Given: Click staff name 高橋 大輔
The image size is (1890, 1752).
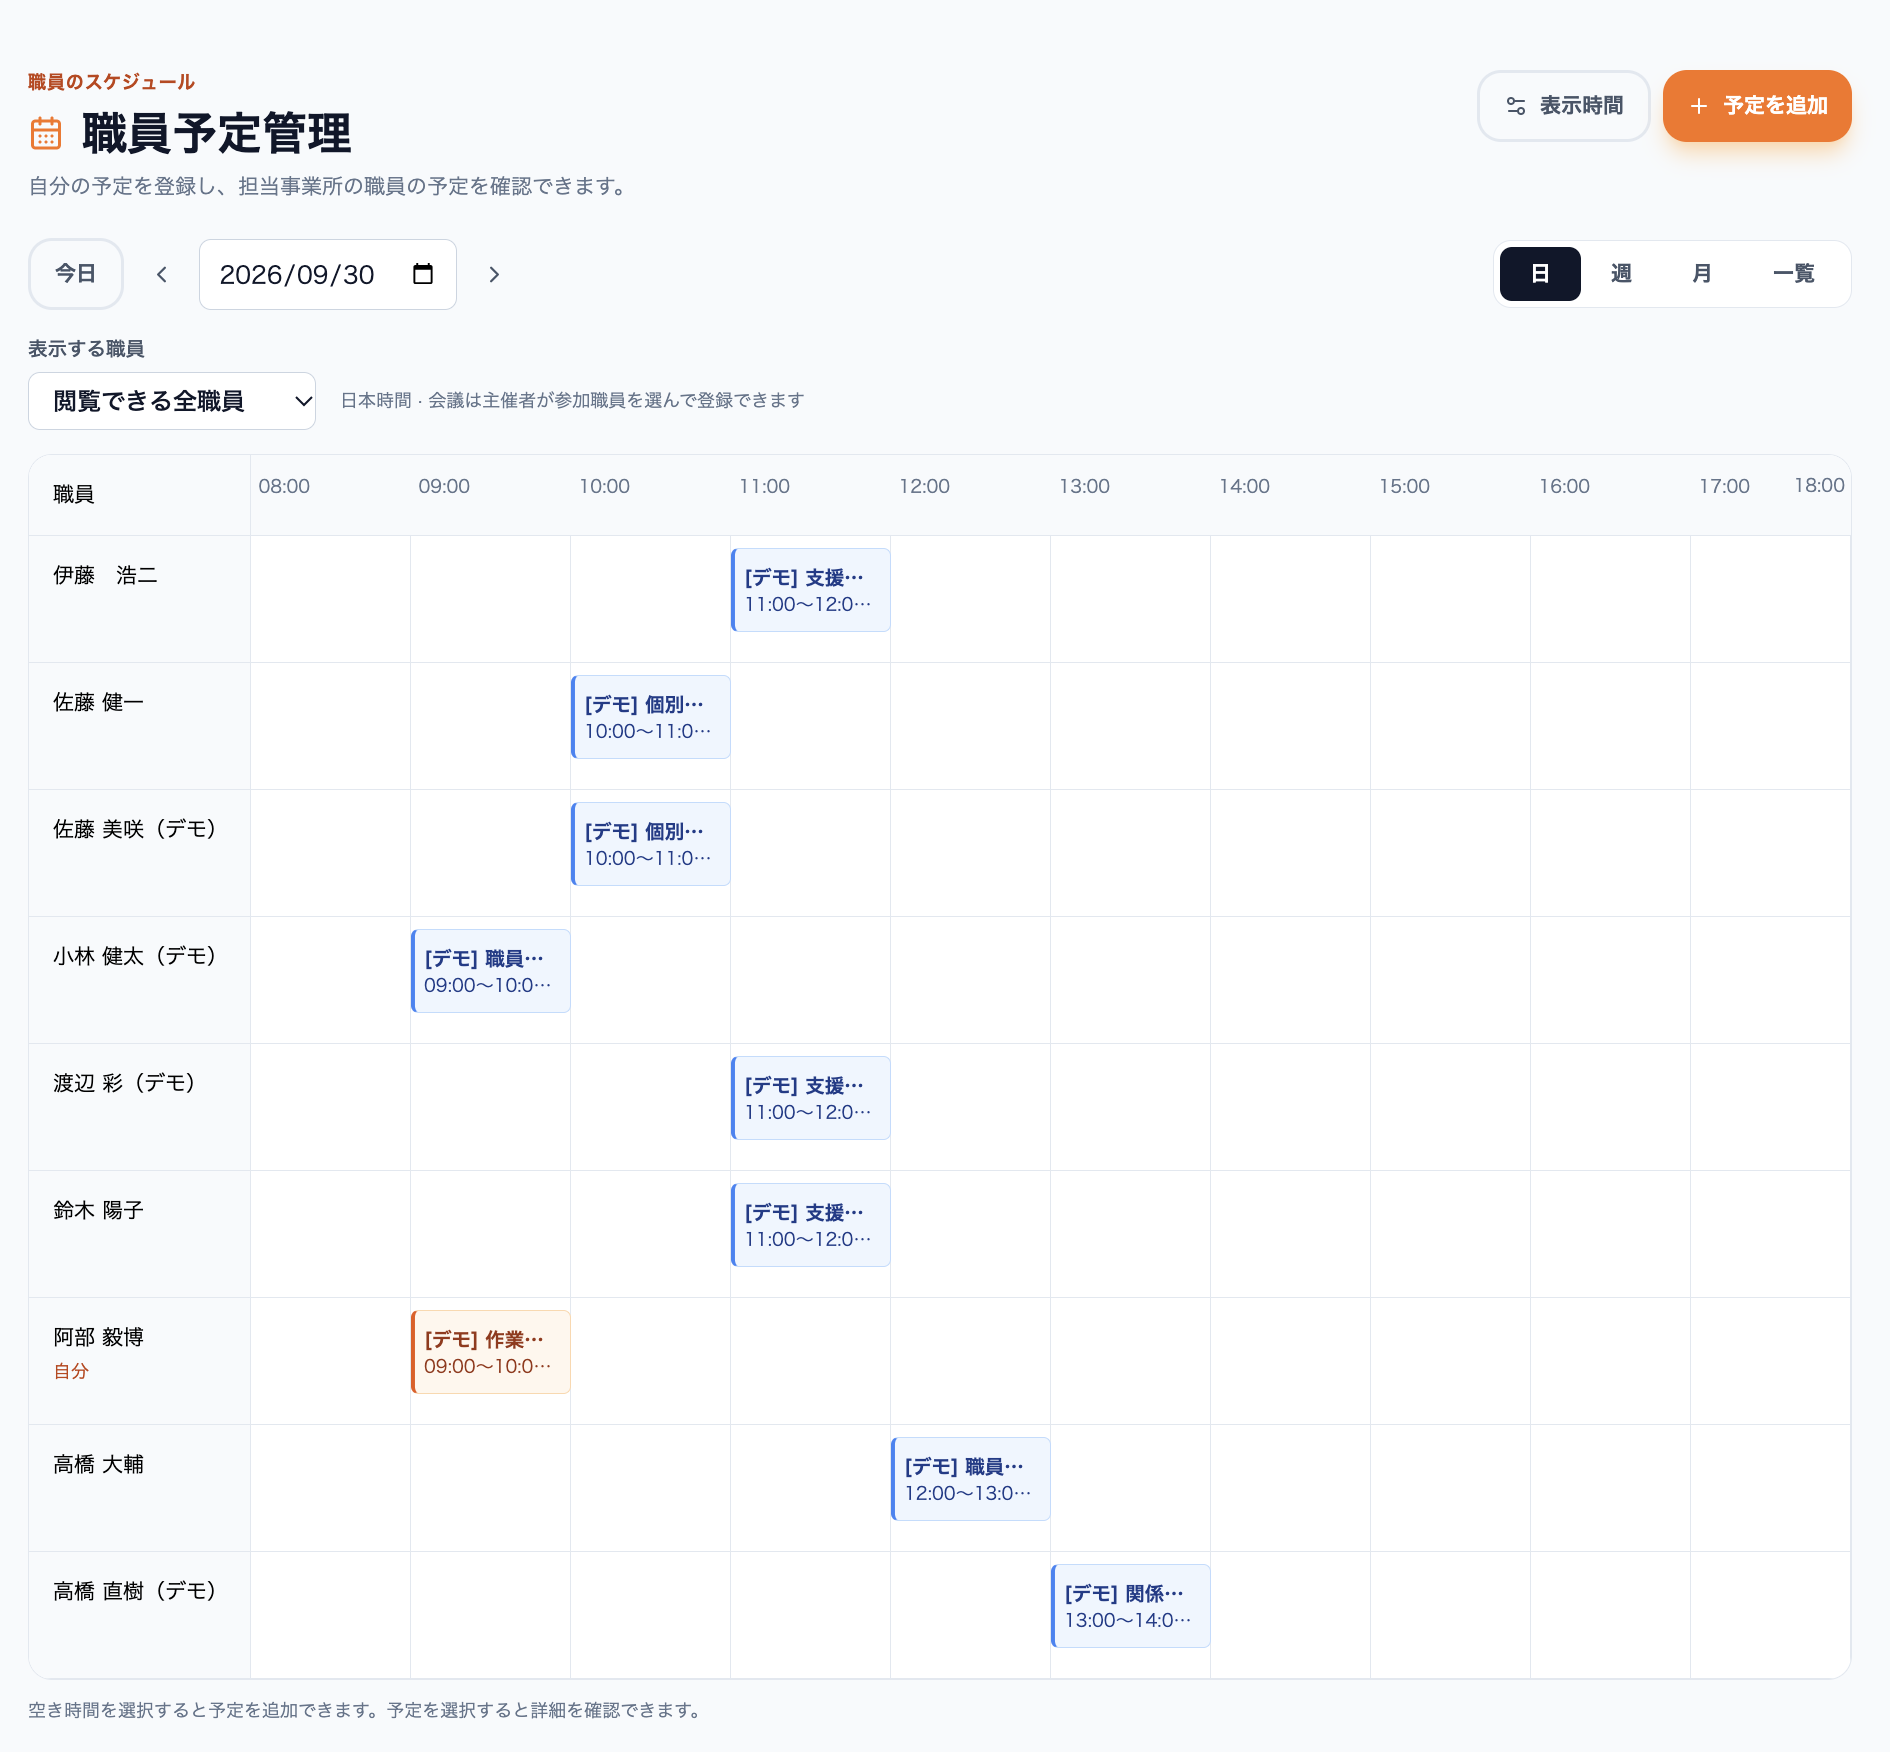Looking at the screenshot, I should point(98,1464).
